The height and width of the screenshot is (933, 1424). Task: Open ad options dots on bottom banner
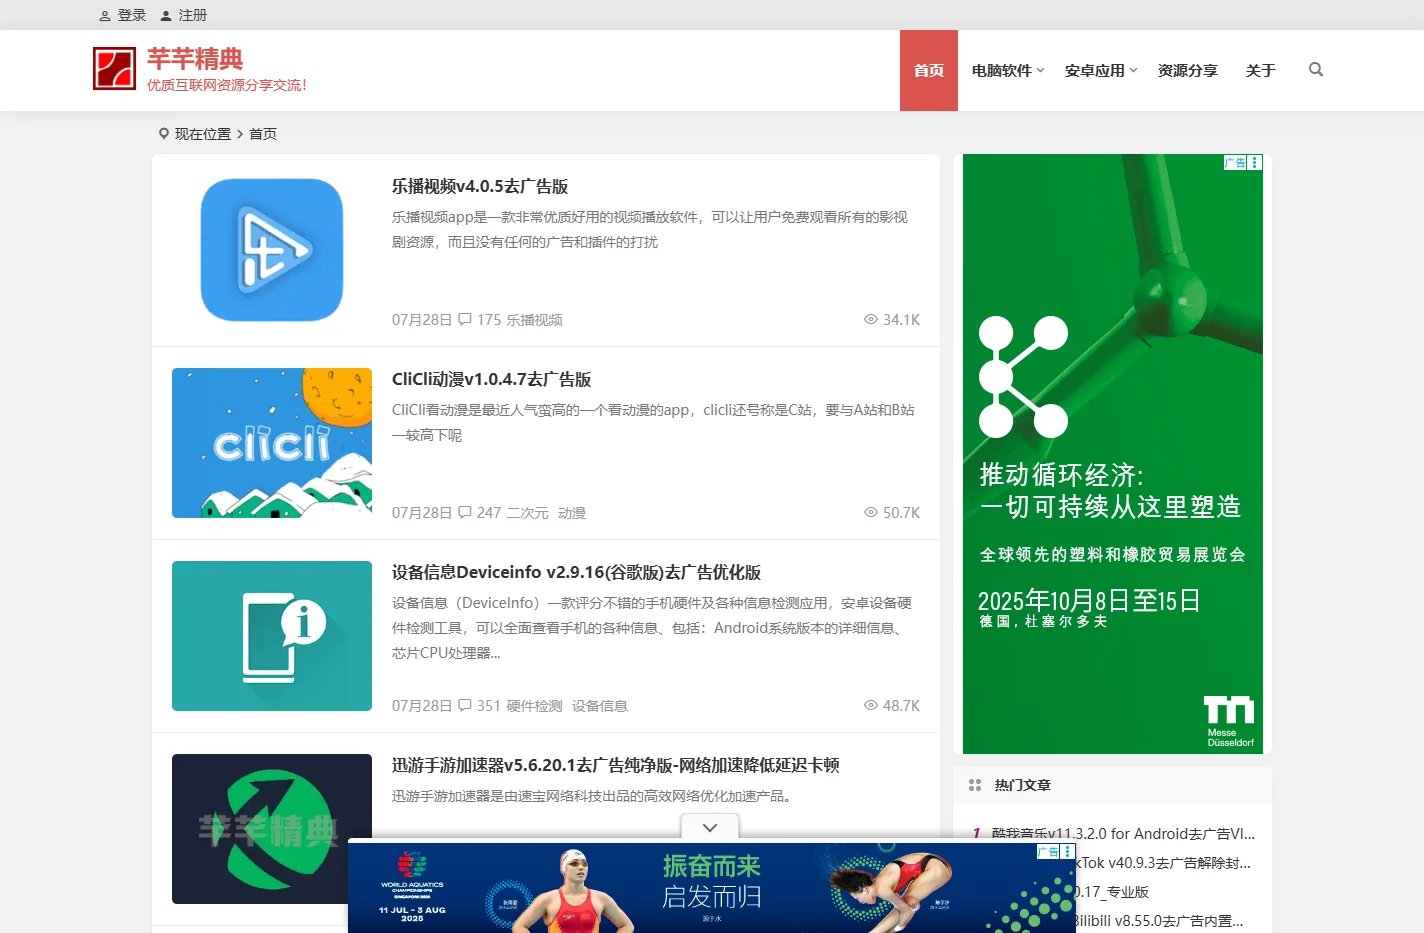coord(1068,852)
